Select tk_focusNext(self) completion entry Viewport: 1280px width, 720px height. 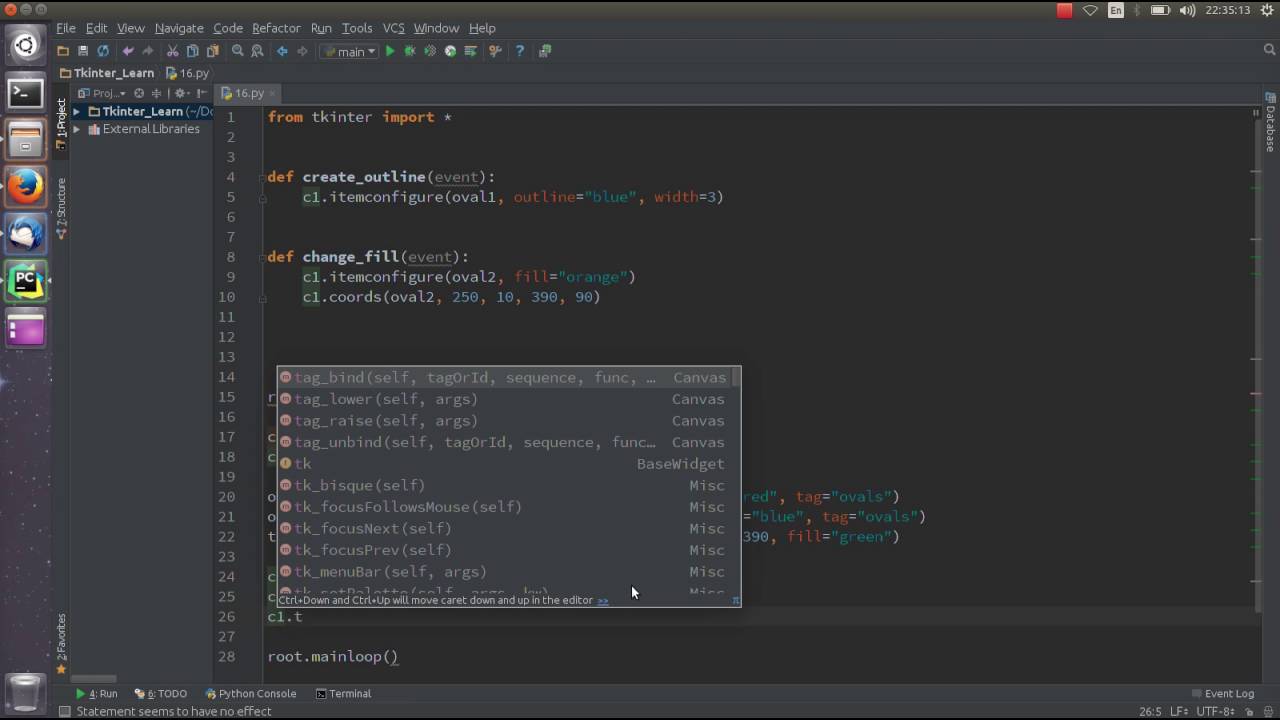tap(505, 528)
